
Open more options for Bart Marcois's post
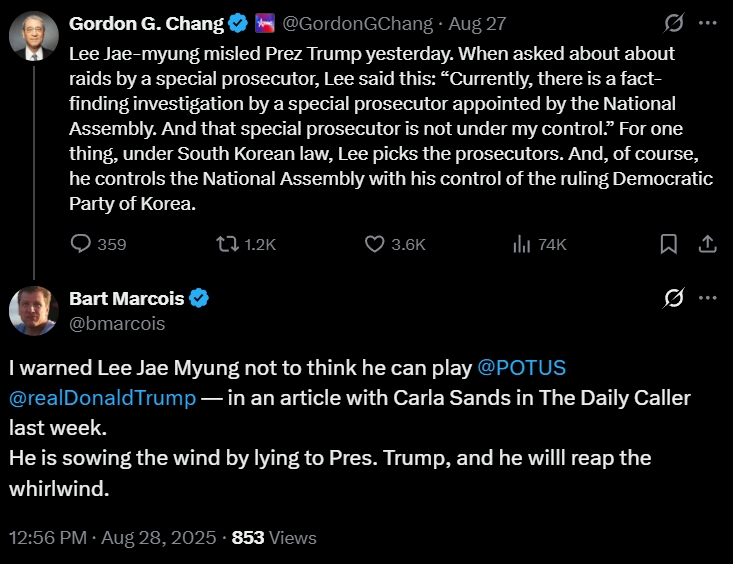(x=707, y=298)
